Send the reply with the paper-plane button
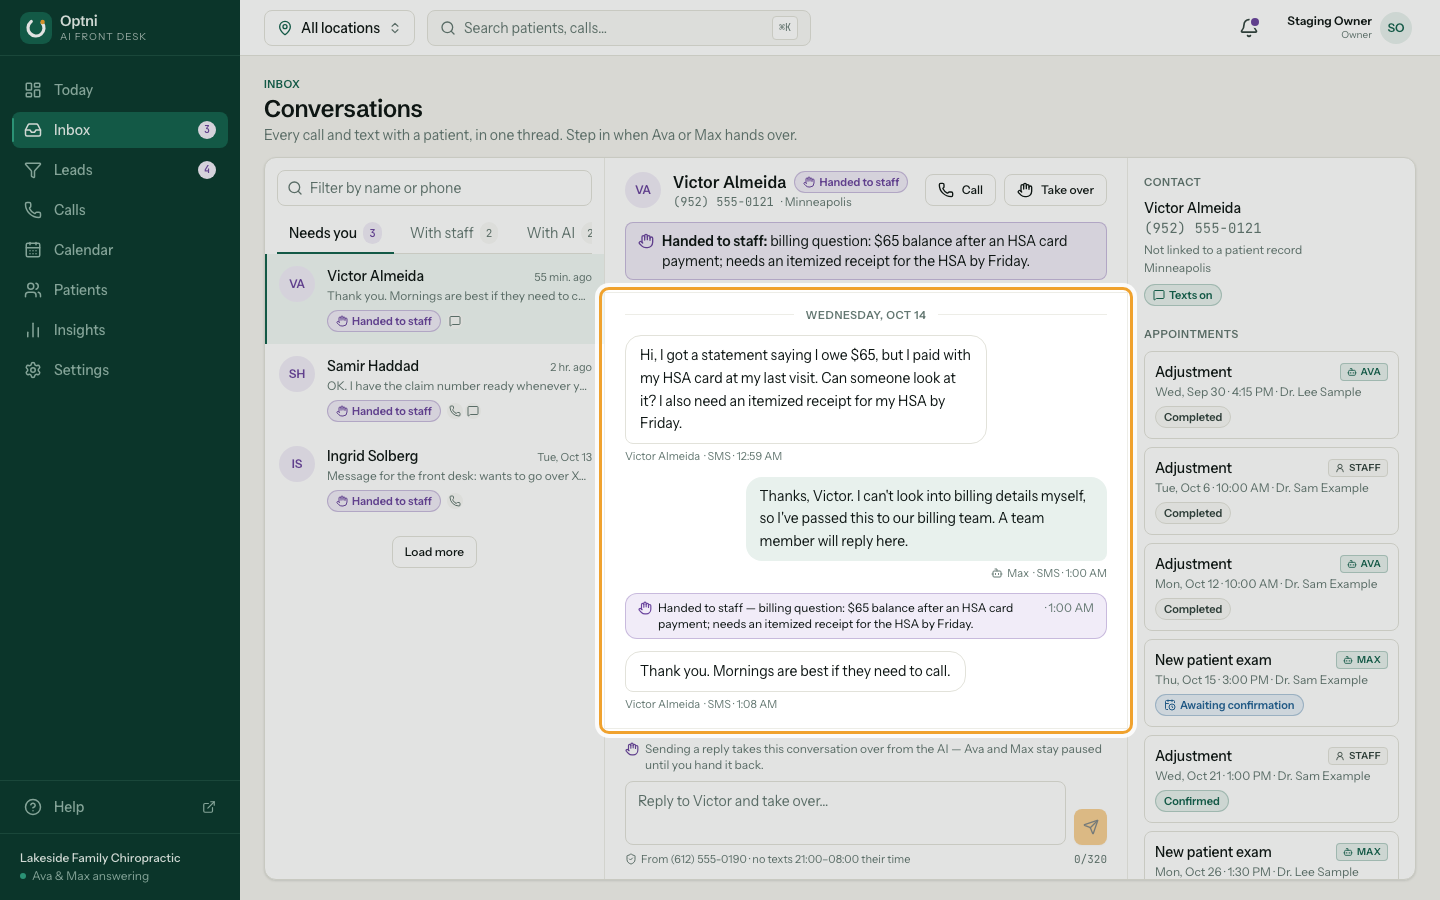This screenshot has width=1440, height=900. pos(1090,827)
